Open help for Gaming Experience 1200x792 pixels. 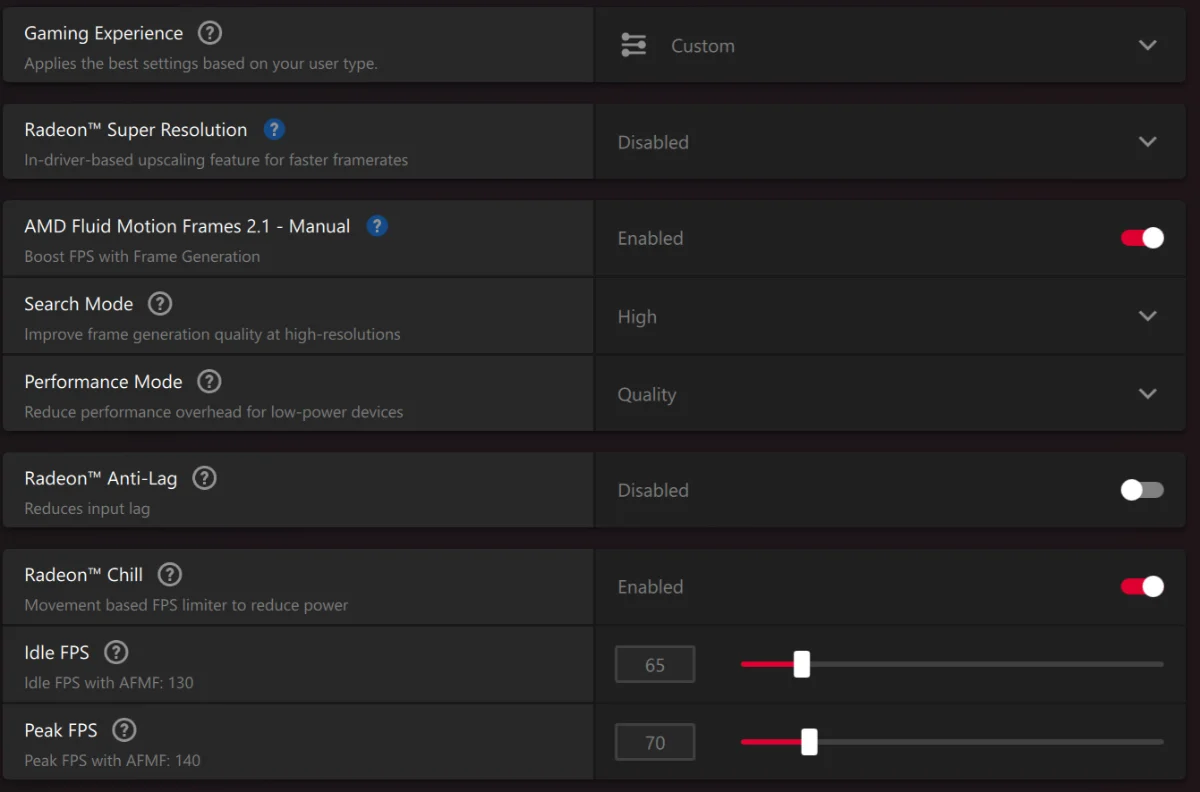[209, 33]
